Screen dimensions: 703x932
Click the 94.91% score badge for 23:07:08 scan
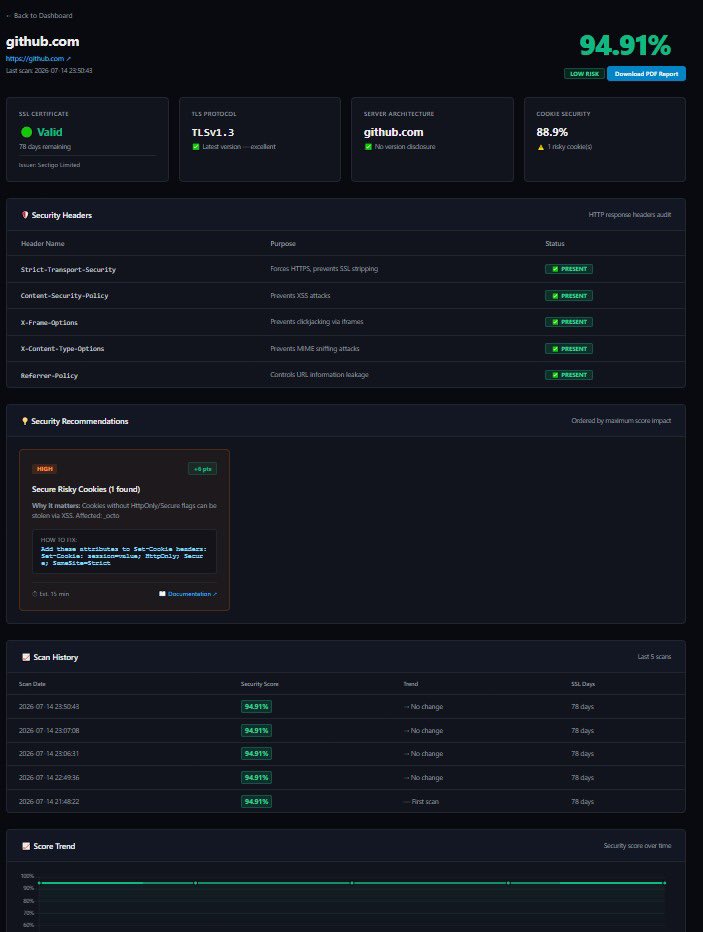pyautogui.click(x=256, y=731)
